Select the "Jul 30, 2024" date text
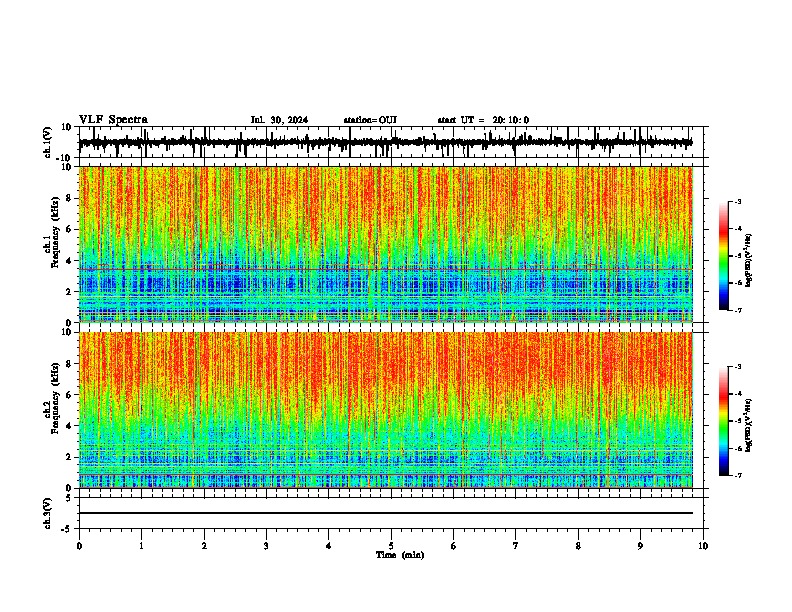This screenshot has height=612, width=792. [279, 120]
